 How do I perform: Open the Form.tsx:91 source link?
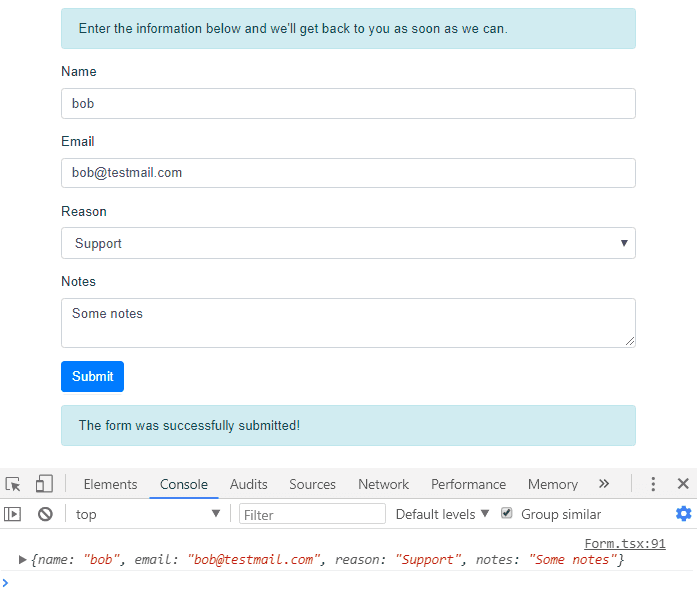[x=624, y=544]
